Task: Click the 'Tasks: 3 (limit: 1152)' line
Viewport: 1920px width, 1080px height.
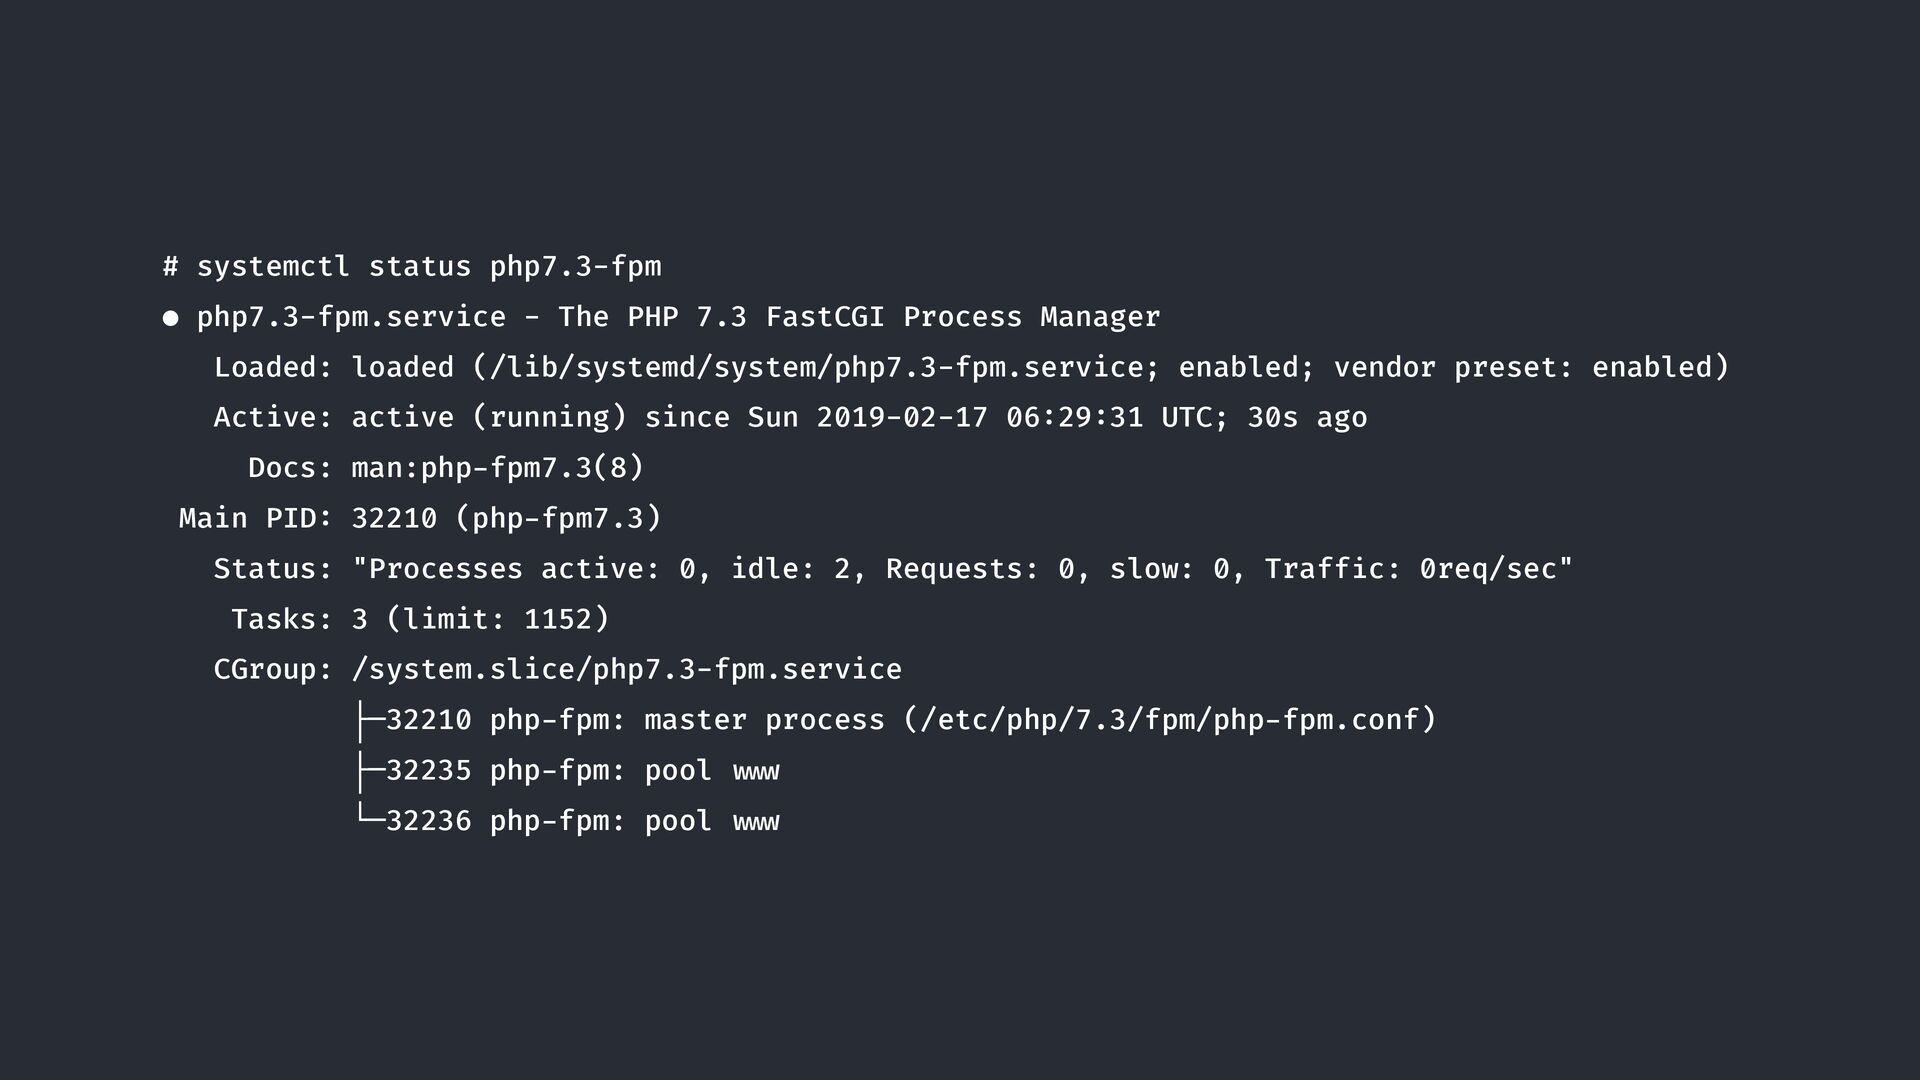Action: [x=420, y=619]
